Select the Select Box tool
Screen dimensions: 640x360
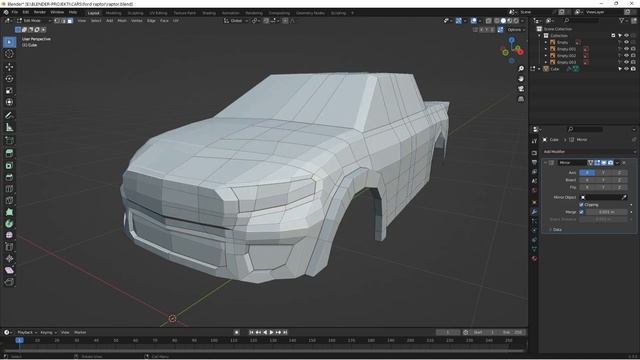coord(9,42)
